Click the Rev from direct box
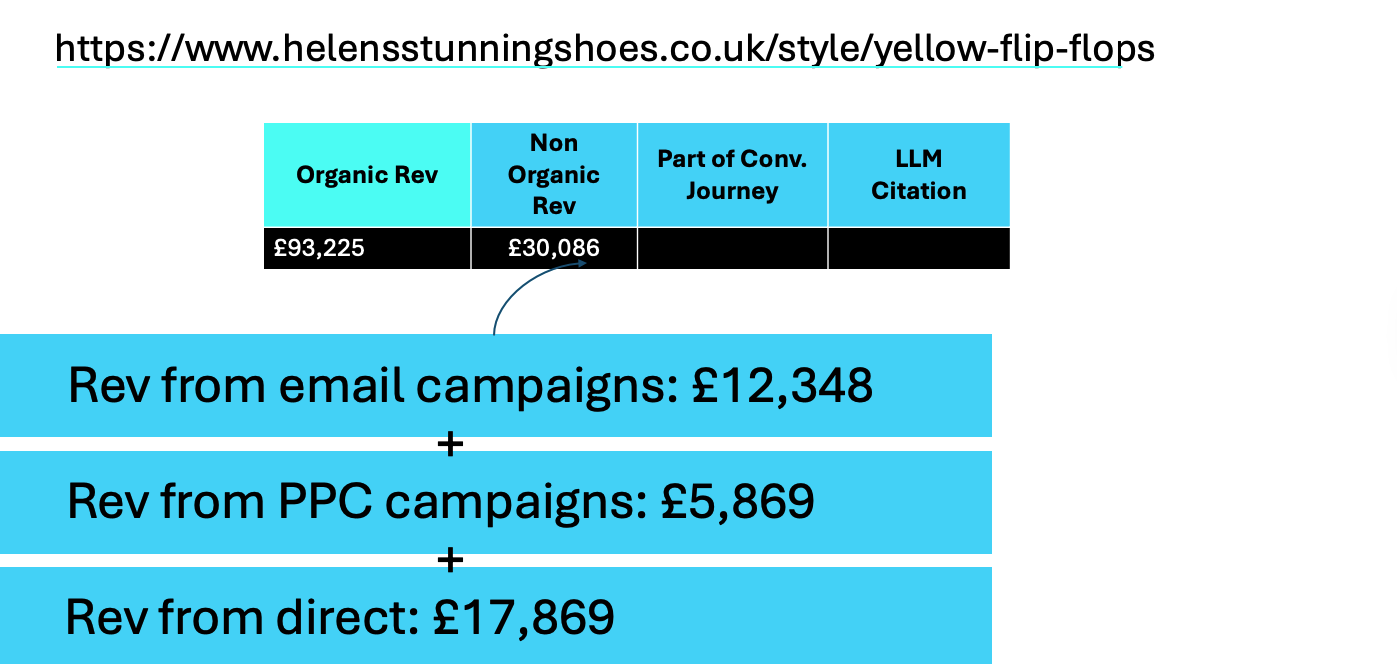Viewport: 1397px width, 664px height. 496,615
